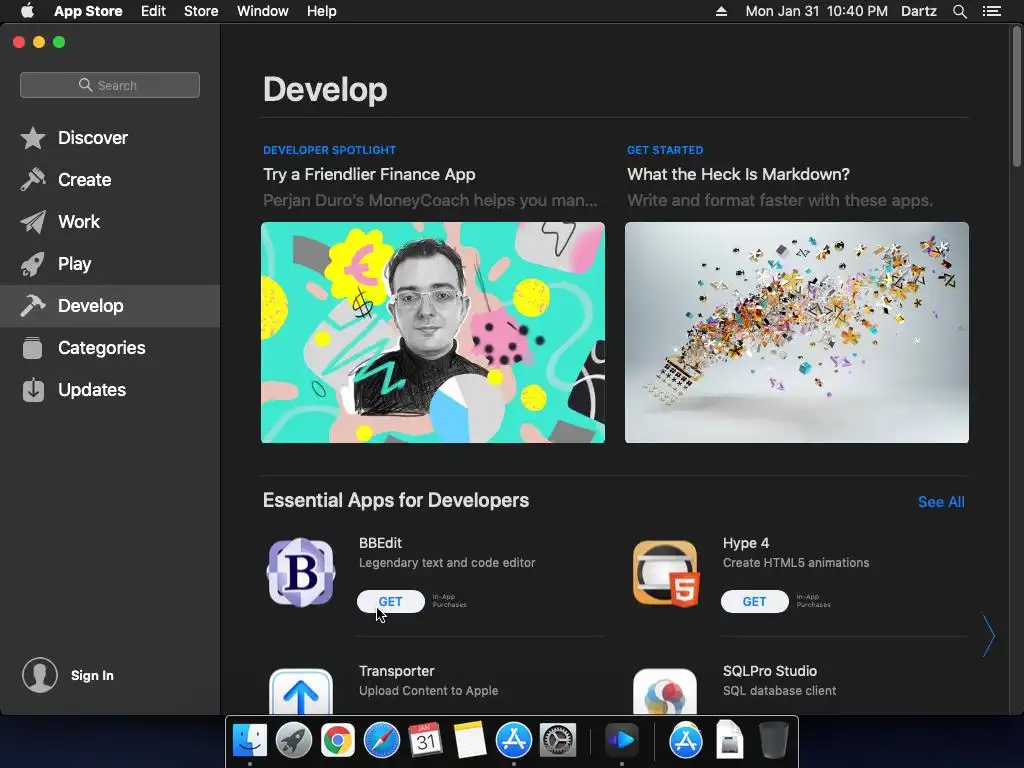Open the Edit menu
This screenshot has width=1024, height=768.
click(153, 11)
